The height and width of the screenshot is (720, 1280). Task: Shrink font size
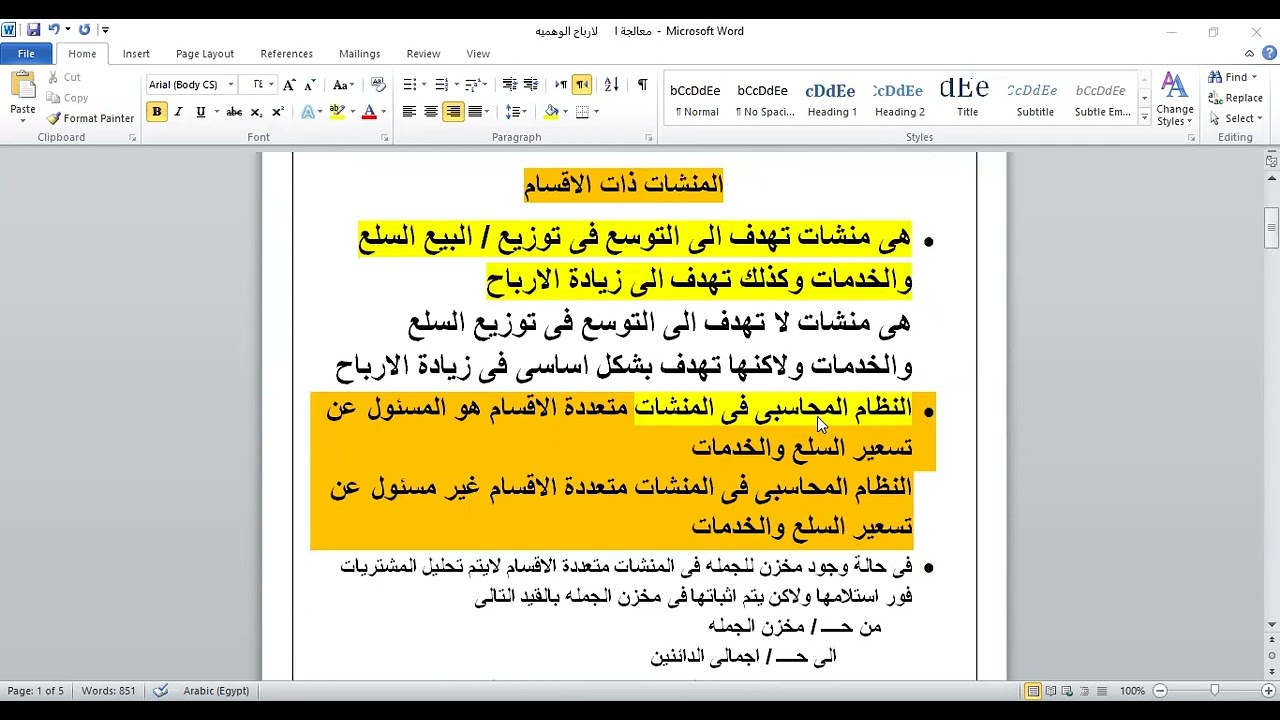(309, 85)
